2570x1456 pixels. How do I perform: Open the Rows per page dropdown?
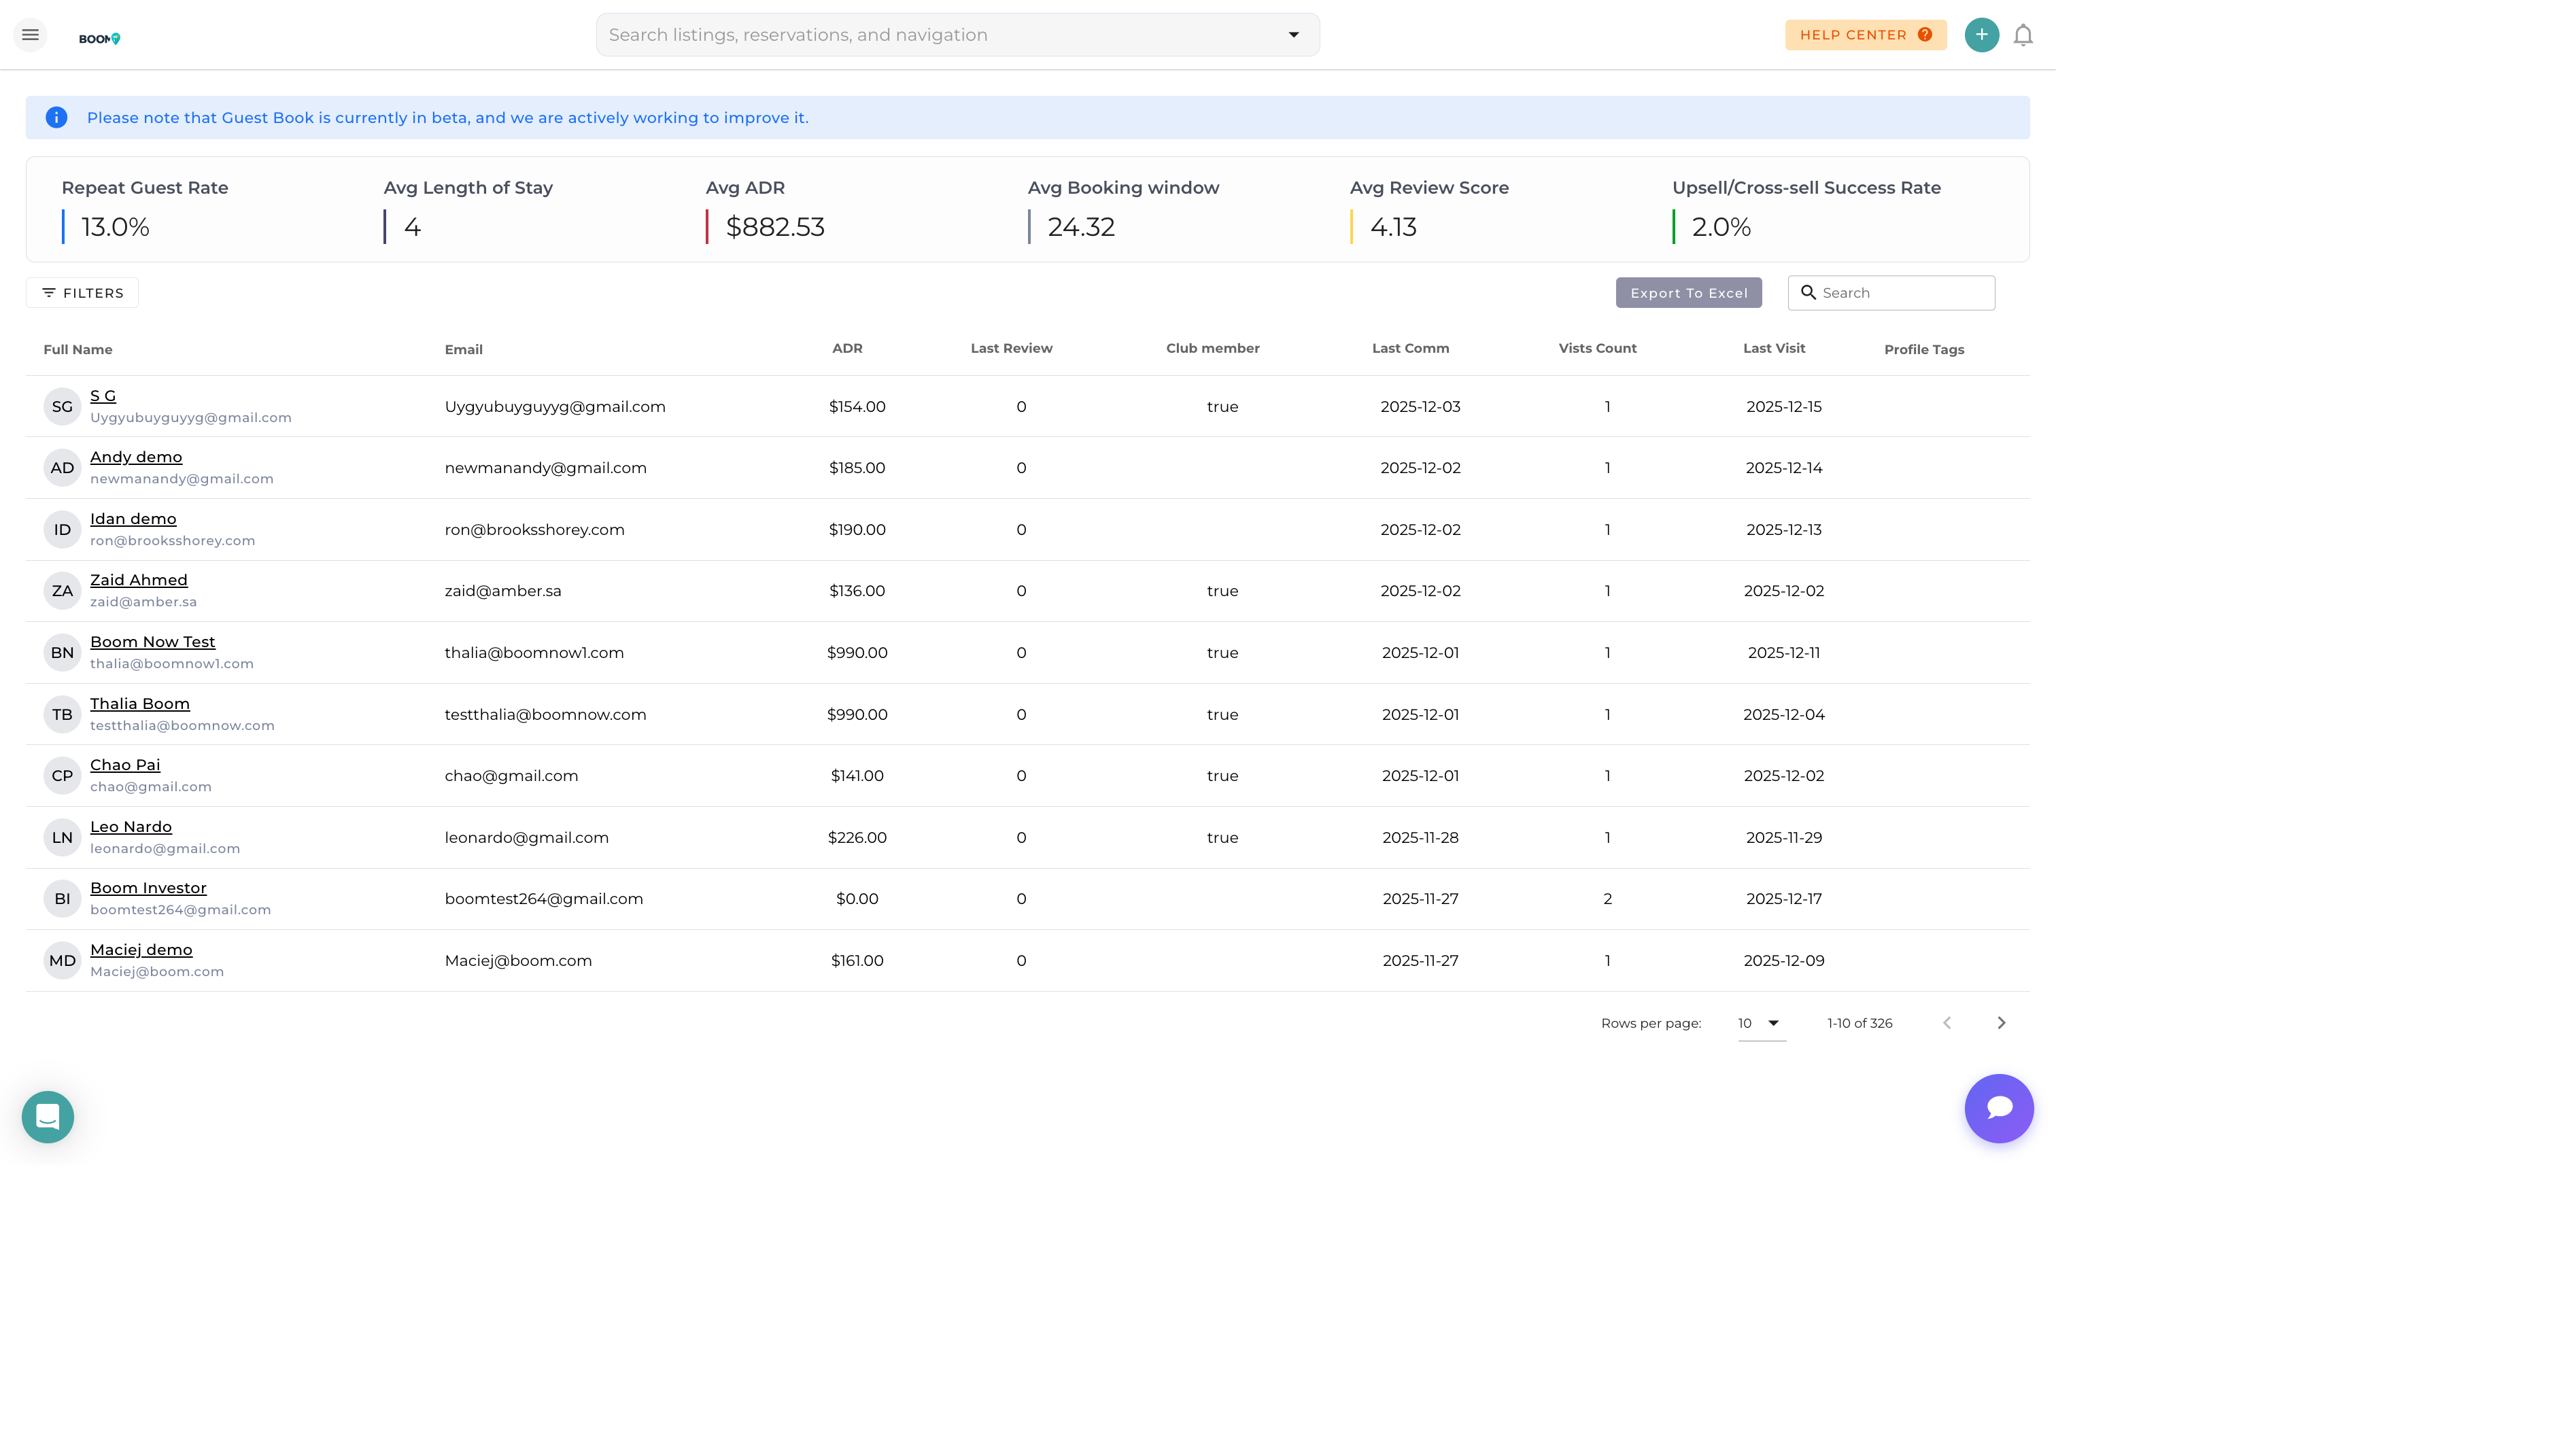(x=1760, y=1022)
